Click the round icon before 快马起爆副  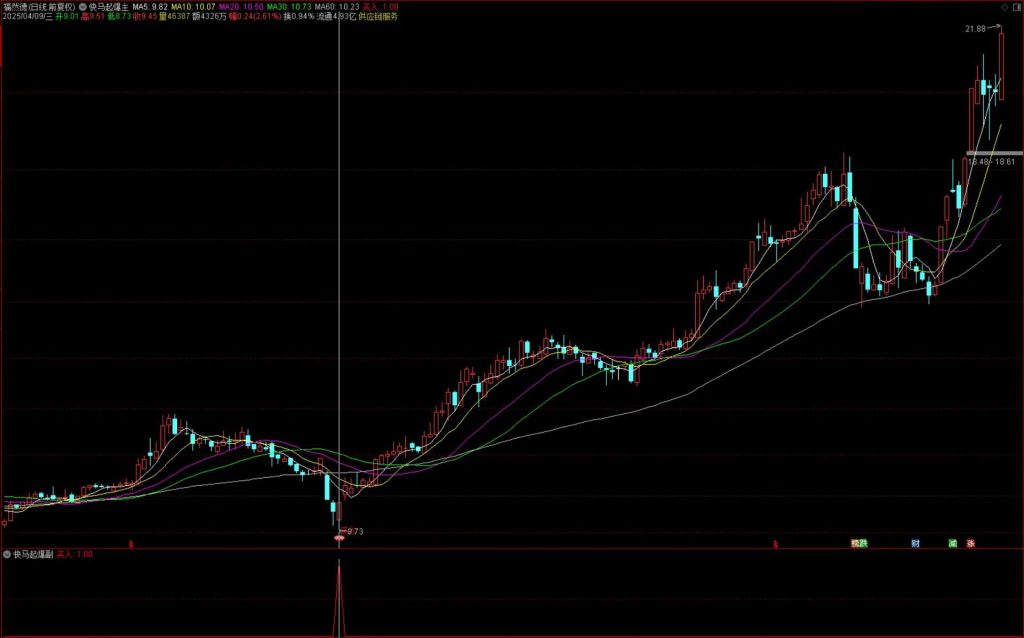pos(7,553)
